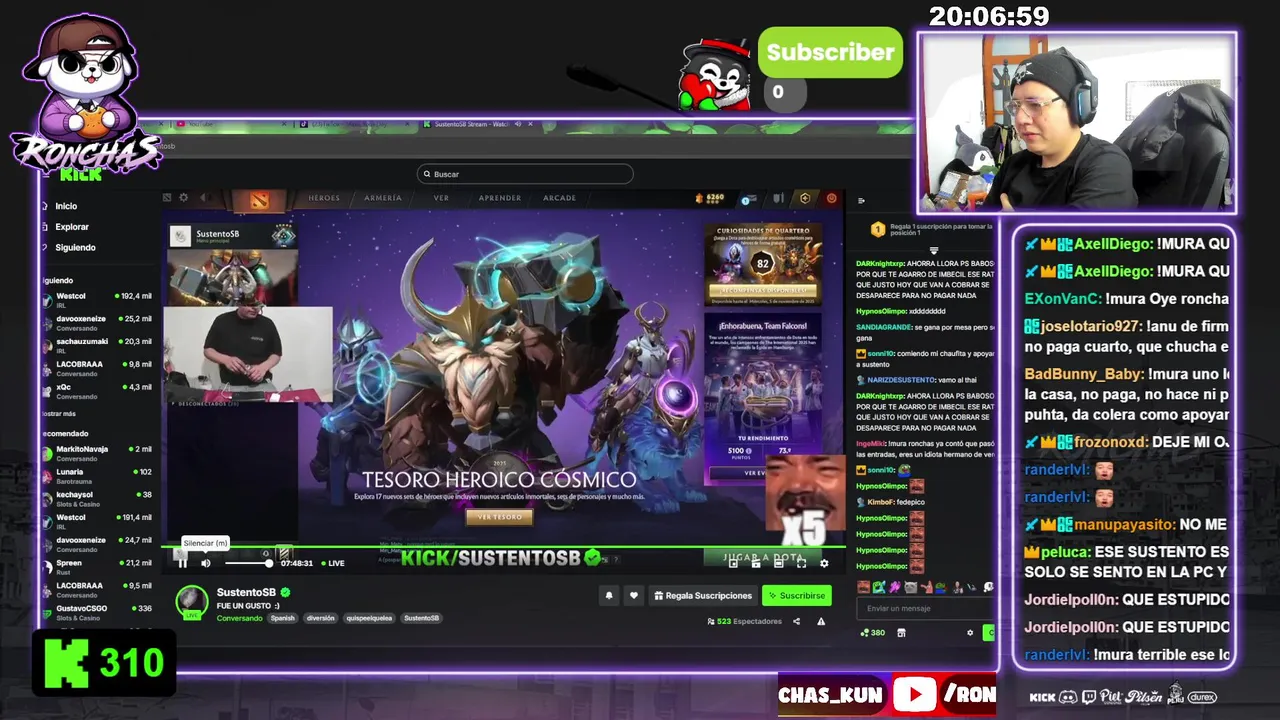Image resolution: width=1280 pixels, height=720 pixels.
Task: Expand the subscription leaderboard chevron
Action: pyautogui.click(x=933, y=251)
